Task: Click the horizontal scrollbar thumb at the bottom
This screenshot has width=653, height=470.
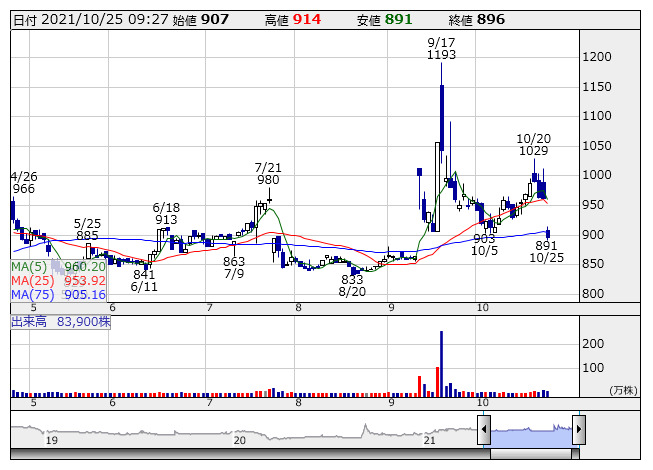Action: tap(536, 454)
